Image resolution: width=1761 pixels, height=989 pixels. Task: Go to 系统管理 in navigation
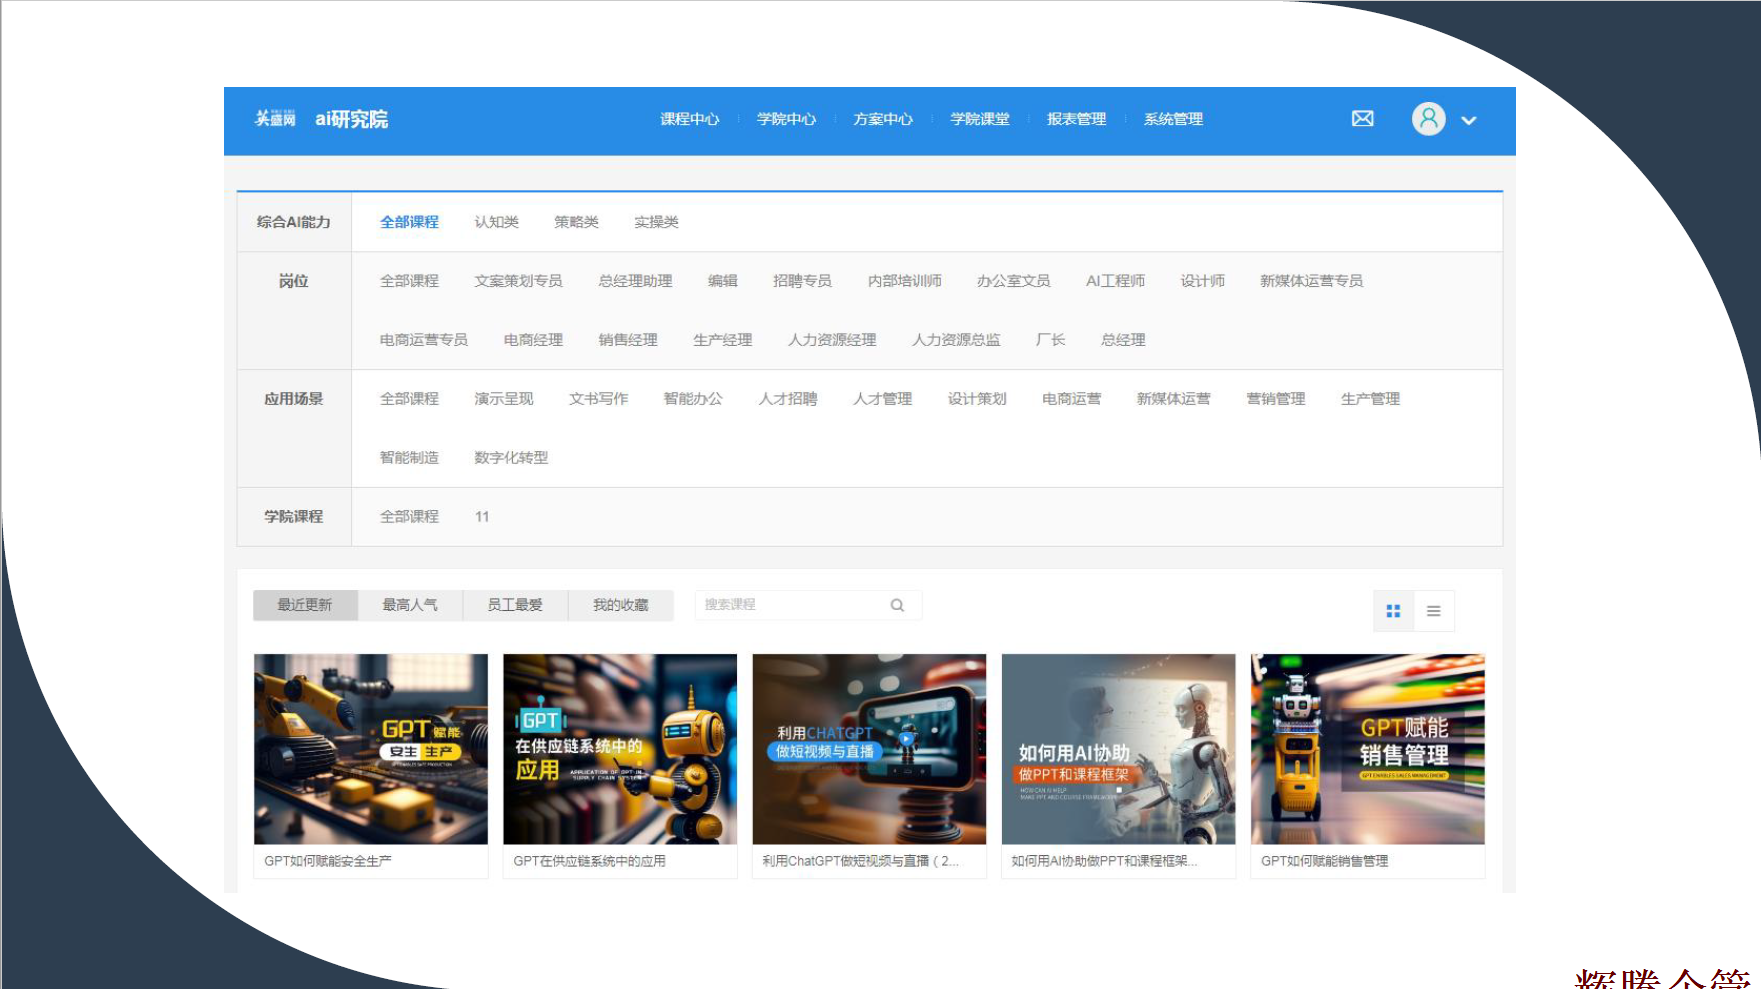[1173, 119]
